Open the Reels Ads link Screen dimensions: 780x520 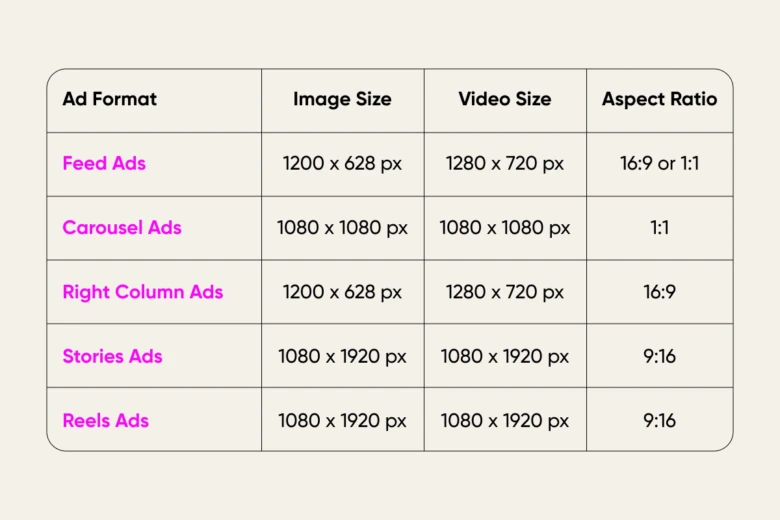click(x=105, y=420)
